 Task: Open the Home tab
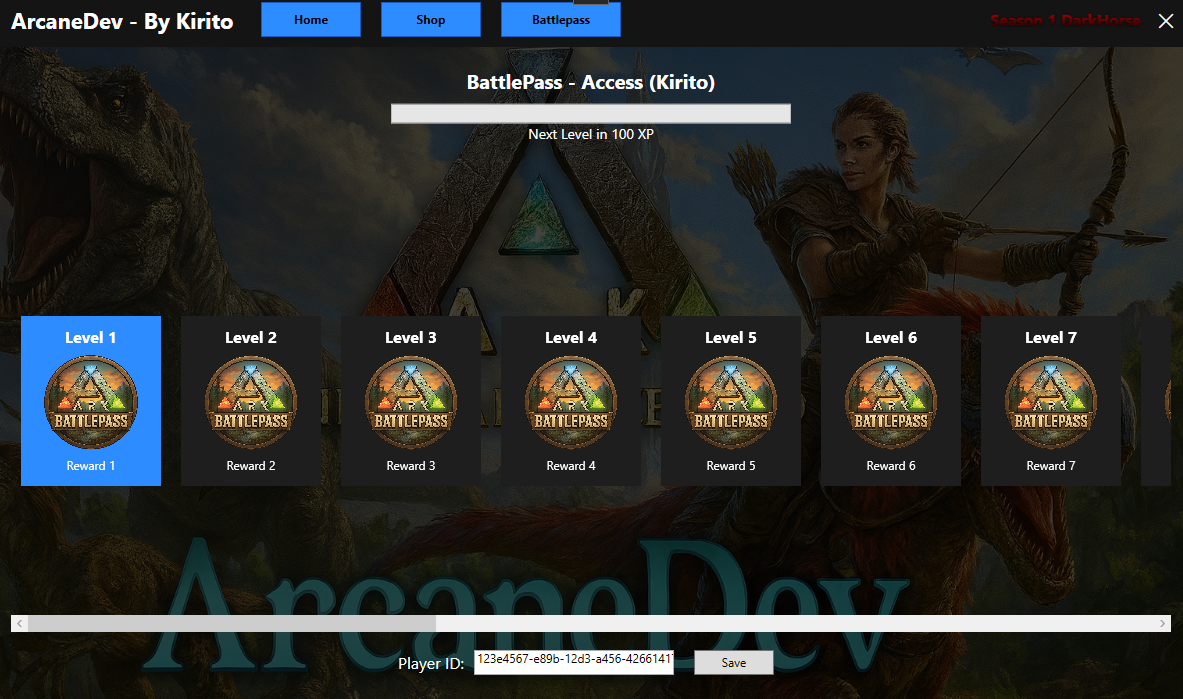[x=311, y=20]
